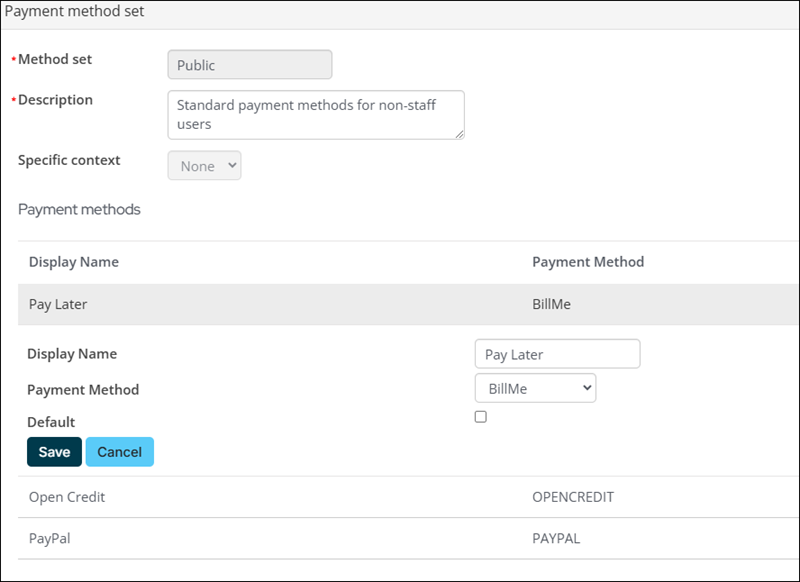Viewport: 800px width, 582px height.
Task: Click the Specific context label
Action: pyautogui.click(x=69, y=160)
